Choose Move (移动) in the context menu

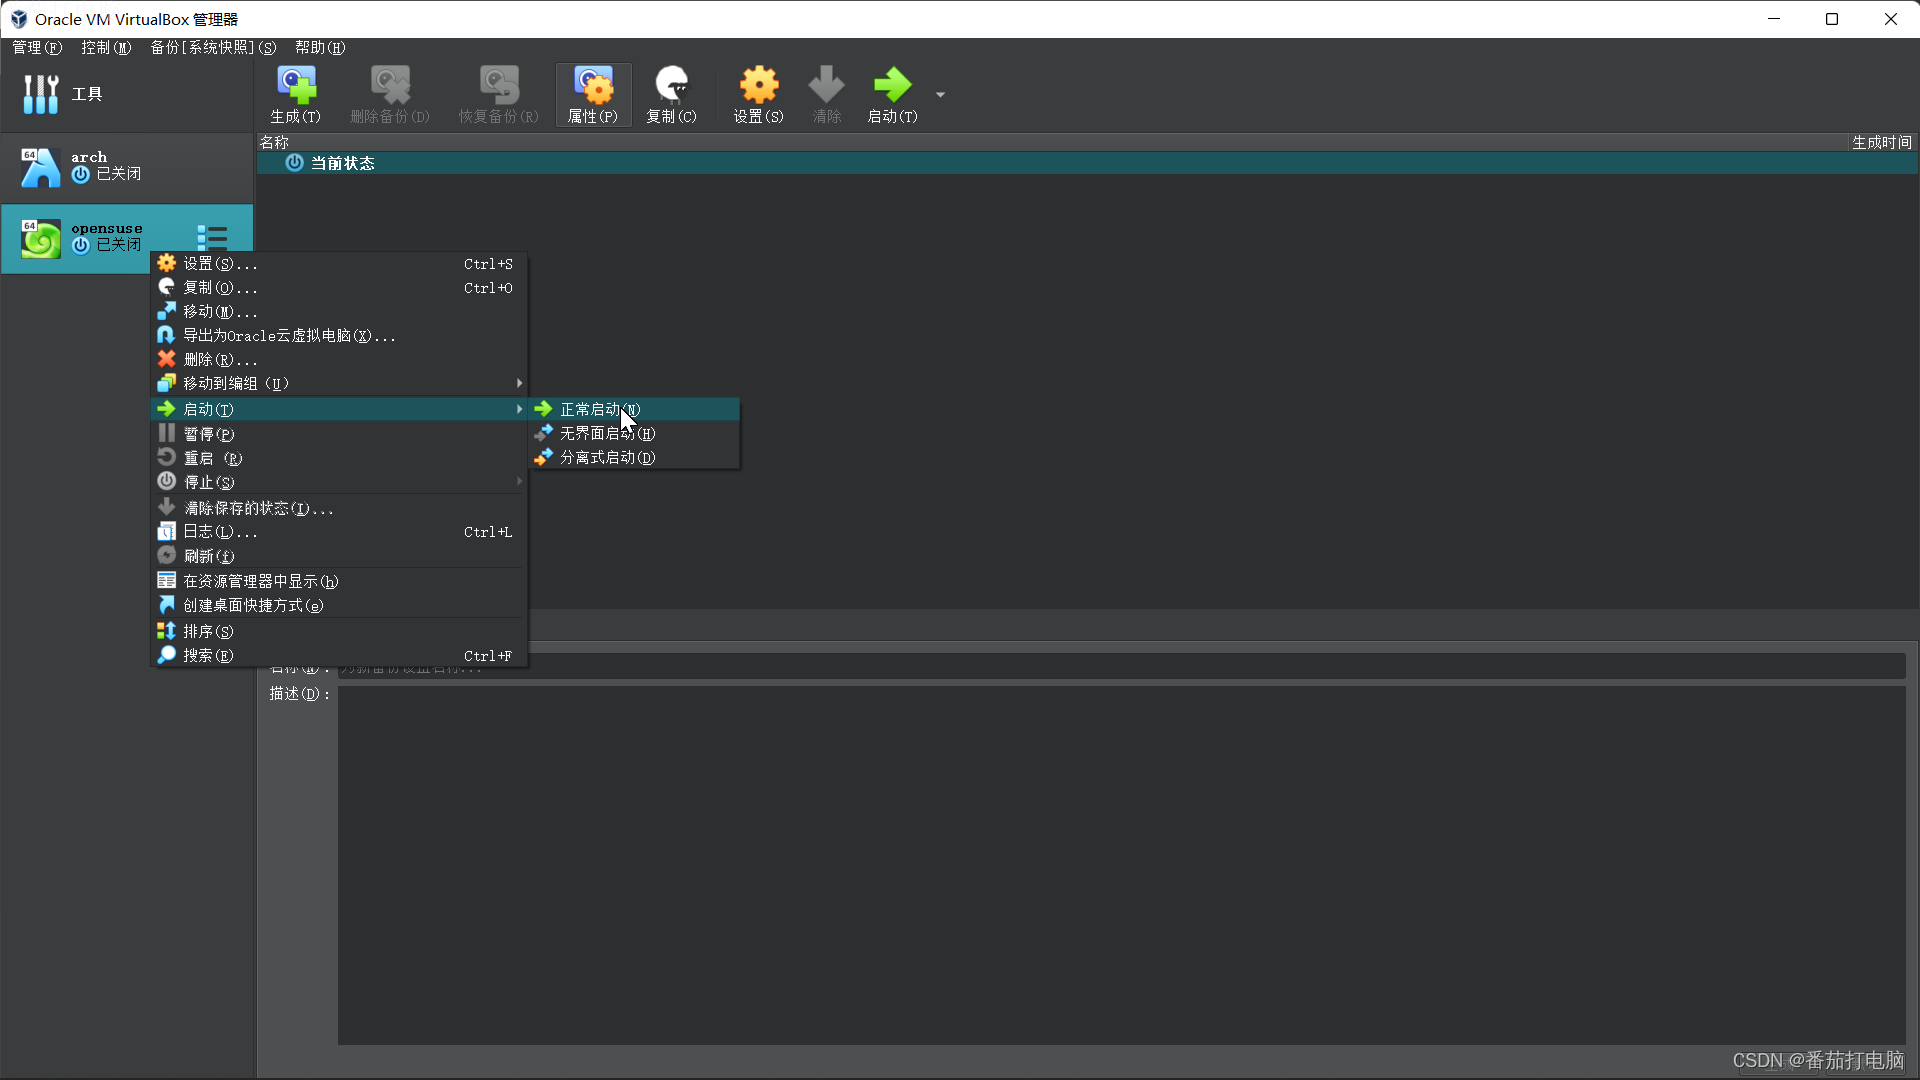point(339,312)
